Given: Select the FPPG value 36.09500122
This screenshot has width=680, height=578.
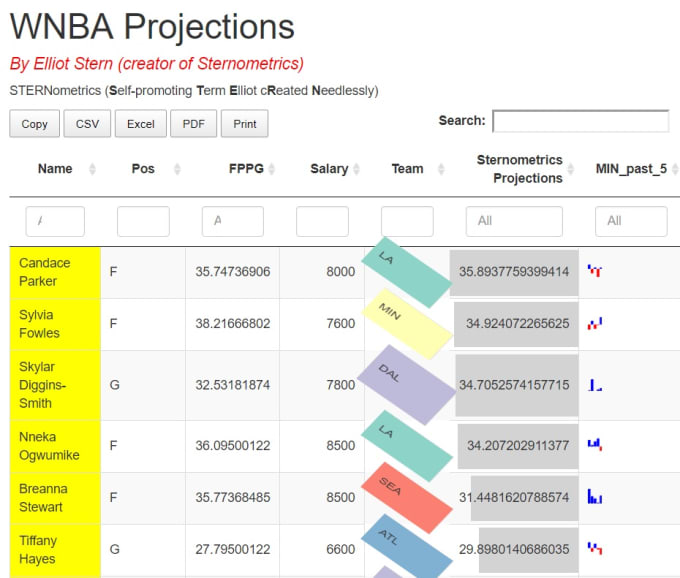Looking at the screenshot, I should (x=232, y=445).
